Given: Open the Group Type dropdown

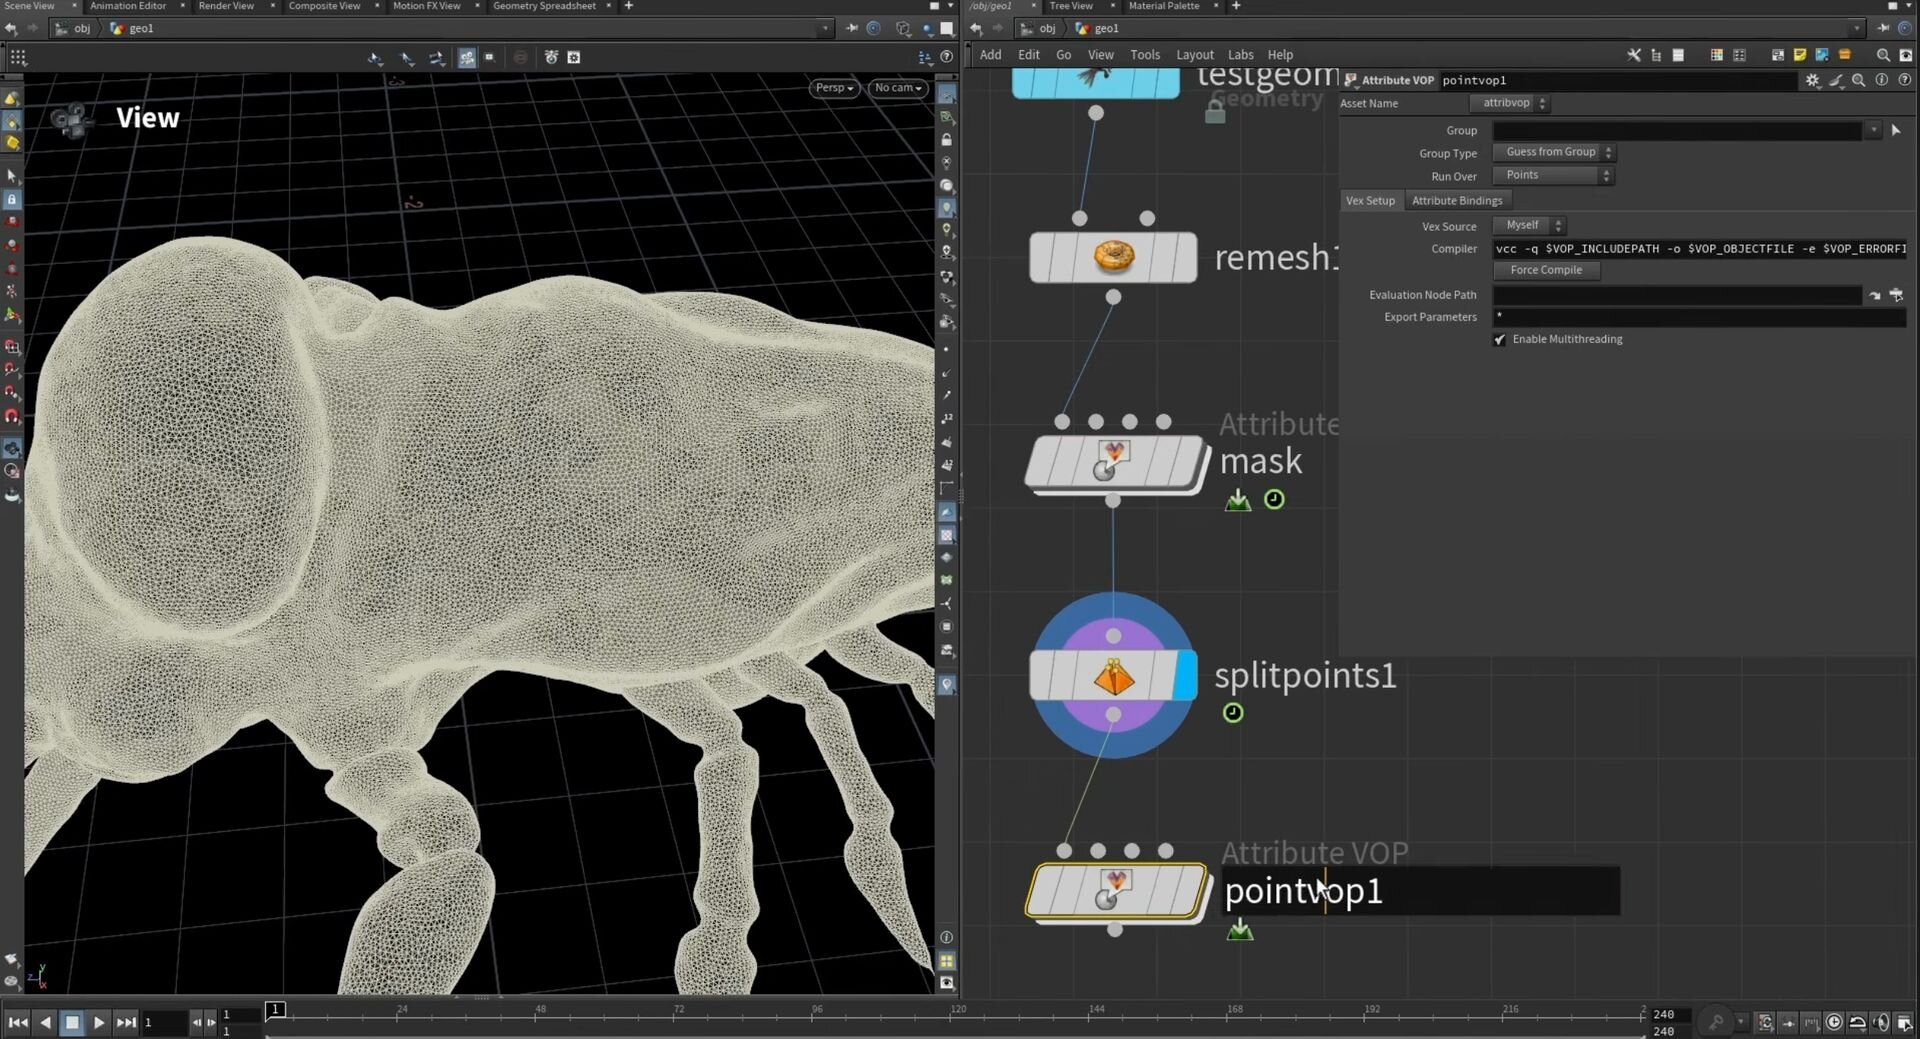Looking at the screenshot, I should coord(1553,153).
